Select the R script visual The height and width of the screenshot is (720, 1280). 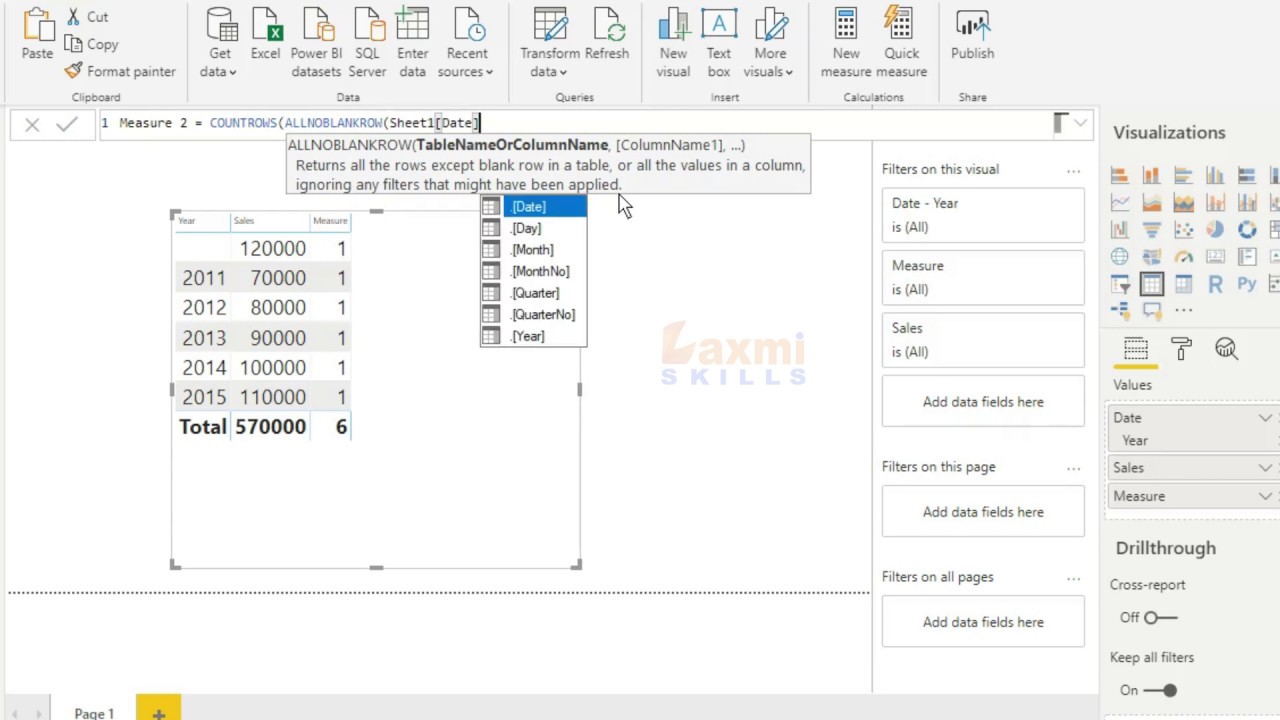[x=1215, y=284]
